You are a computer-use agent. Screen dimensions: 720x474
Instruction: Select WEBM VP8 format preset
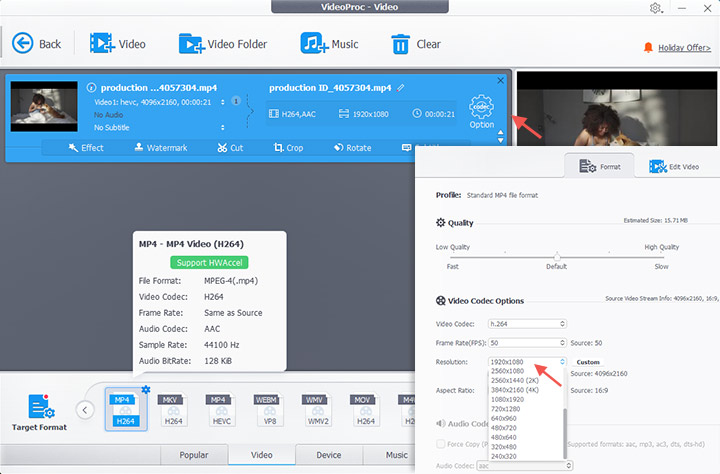tap(270, 409)
